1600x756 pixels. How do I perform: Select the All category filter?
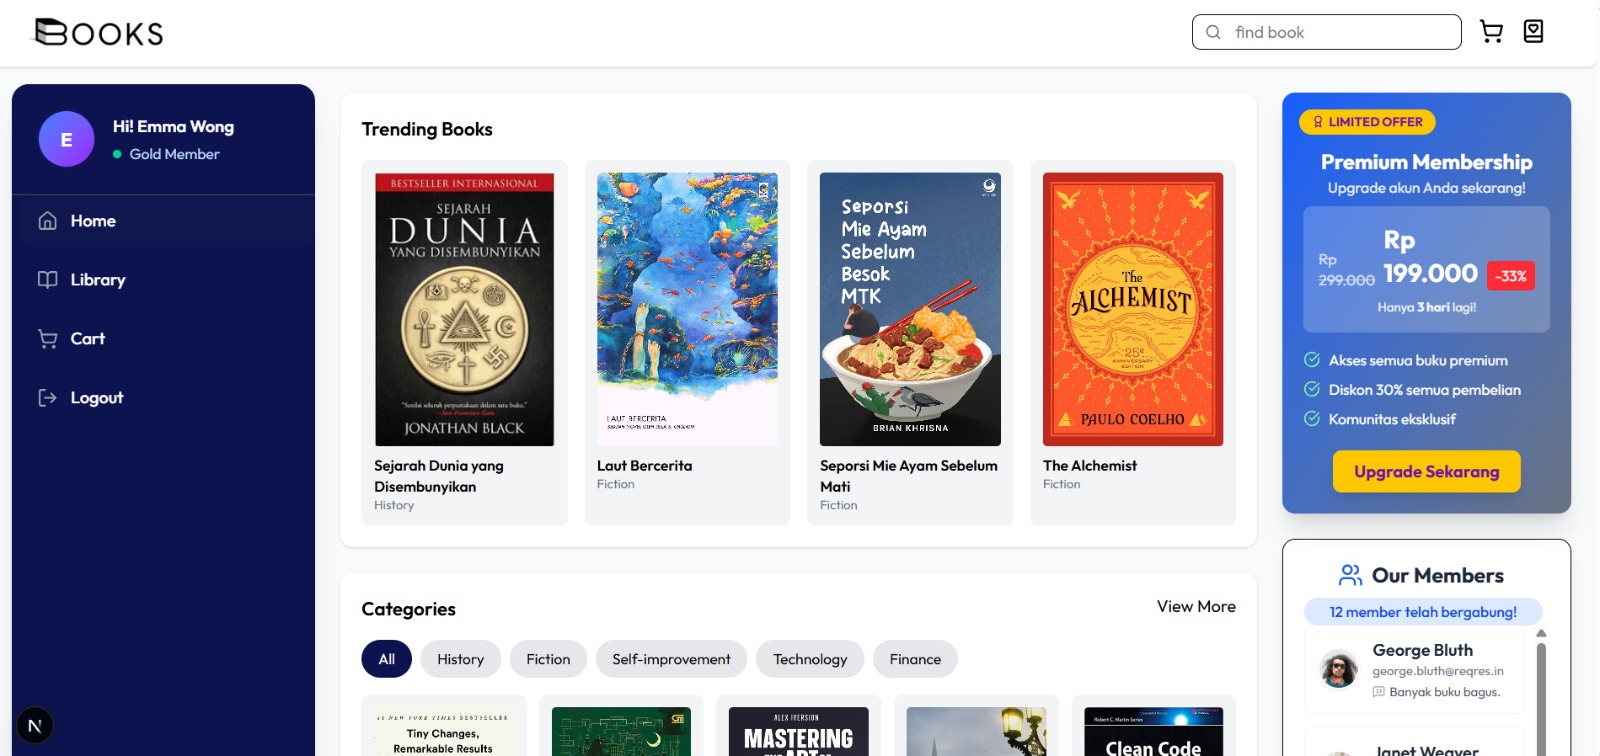click(x=387, y=659)
